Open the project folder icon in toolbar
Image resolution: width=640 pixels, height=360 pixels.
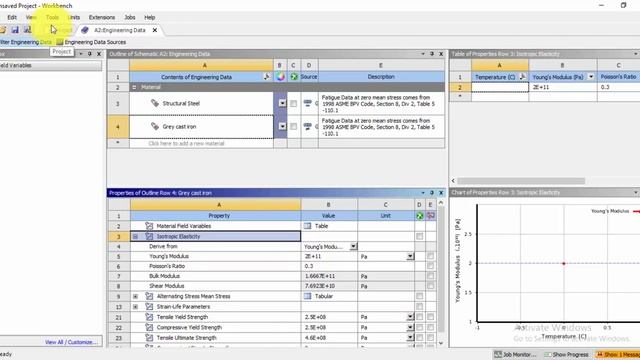pos(2,30)
